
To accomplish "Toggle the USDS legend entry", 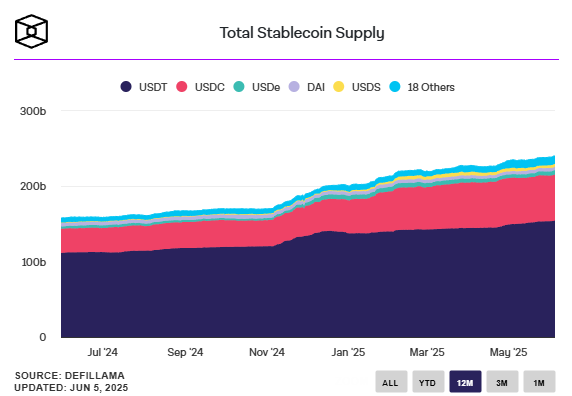I will click(357, 87).
